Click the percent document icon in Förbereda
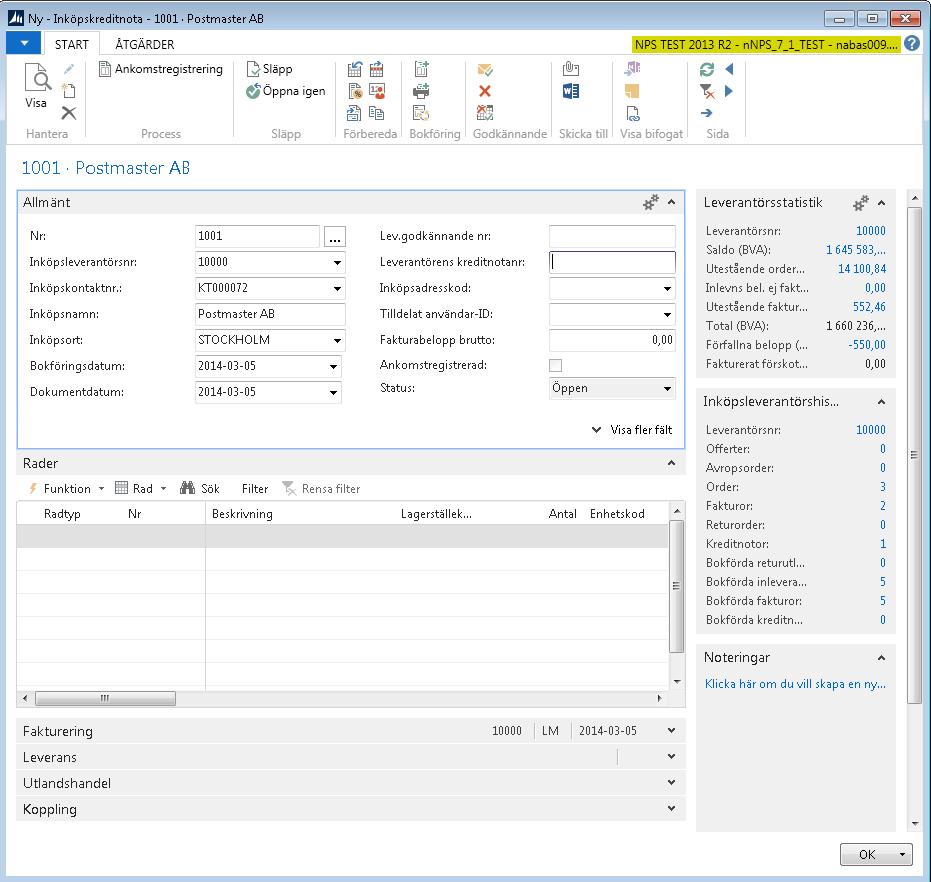Image resolution: width=931 pixels, height=882 pixels. (x=355, y=91)
